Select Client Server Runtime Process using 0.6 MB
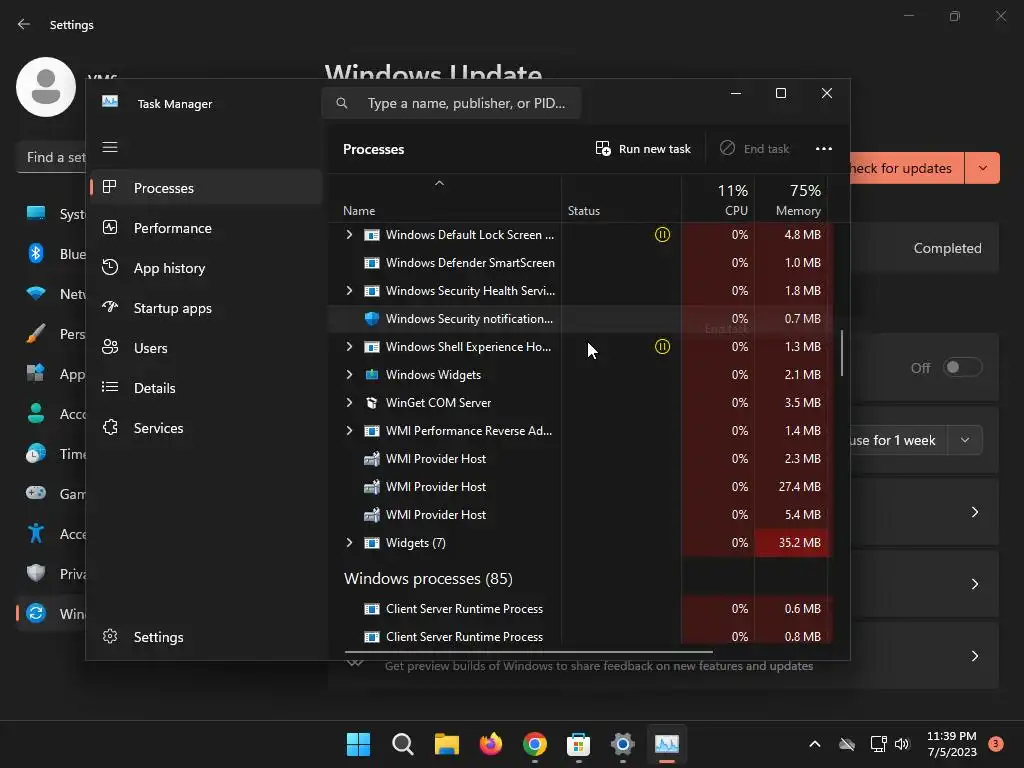1024x768 pixels. [x=579, y=609]
